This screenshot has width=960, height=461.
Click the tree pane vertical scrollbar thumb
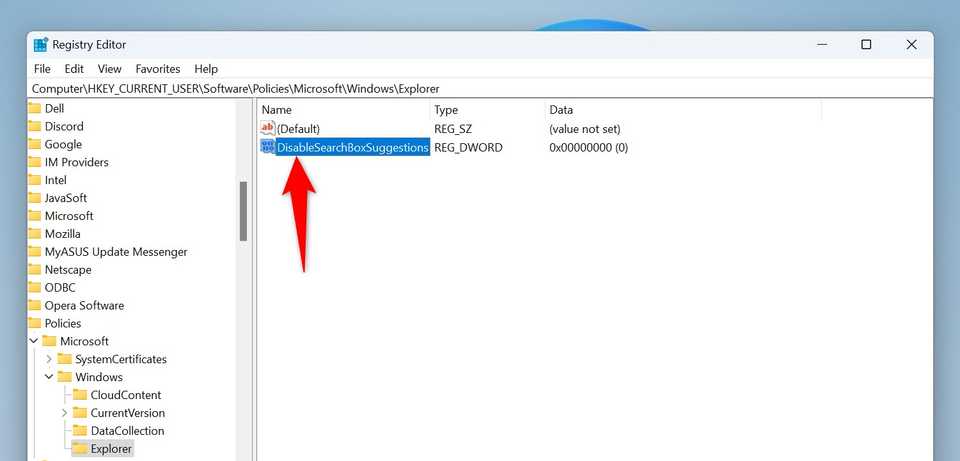243,211
